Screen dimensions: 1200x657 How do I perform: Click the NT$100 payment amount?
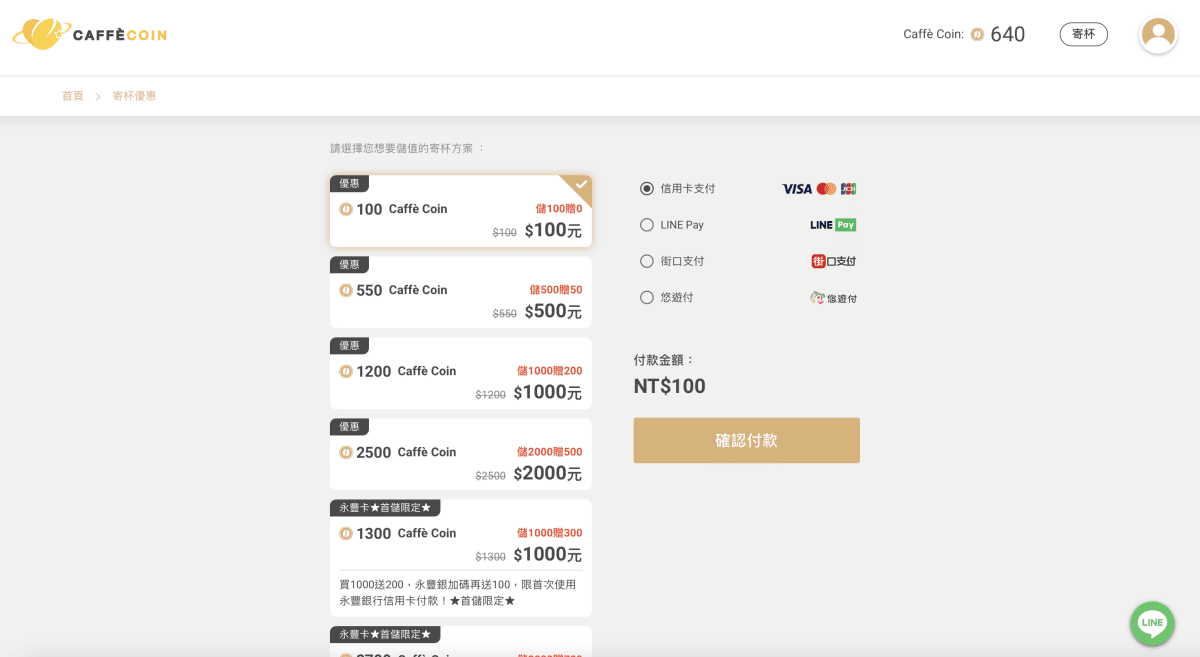point(670,386)
